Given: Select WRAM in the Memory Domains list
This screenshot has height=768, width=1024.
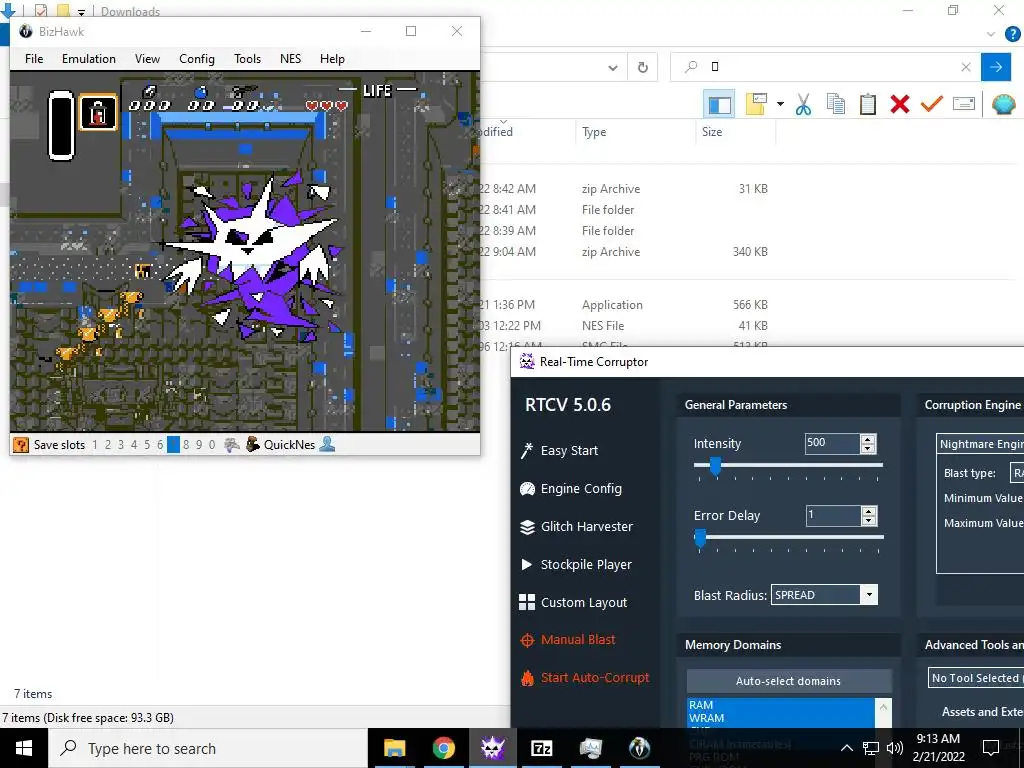Looking at the screenshot, I should tap(780, 718).
